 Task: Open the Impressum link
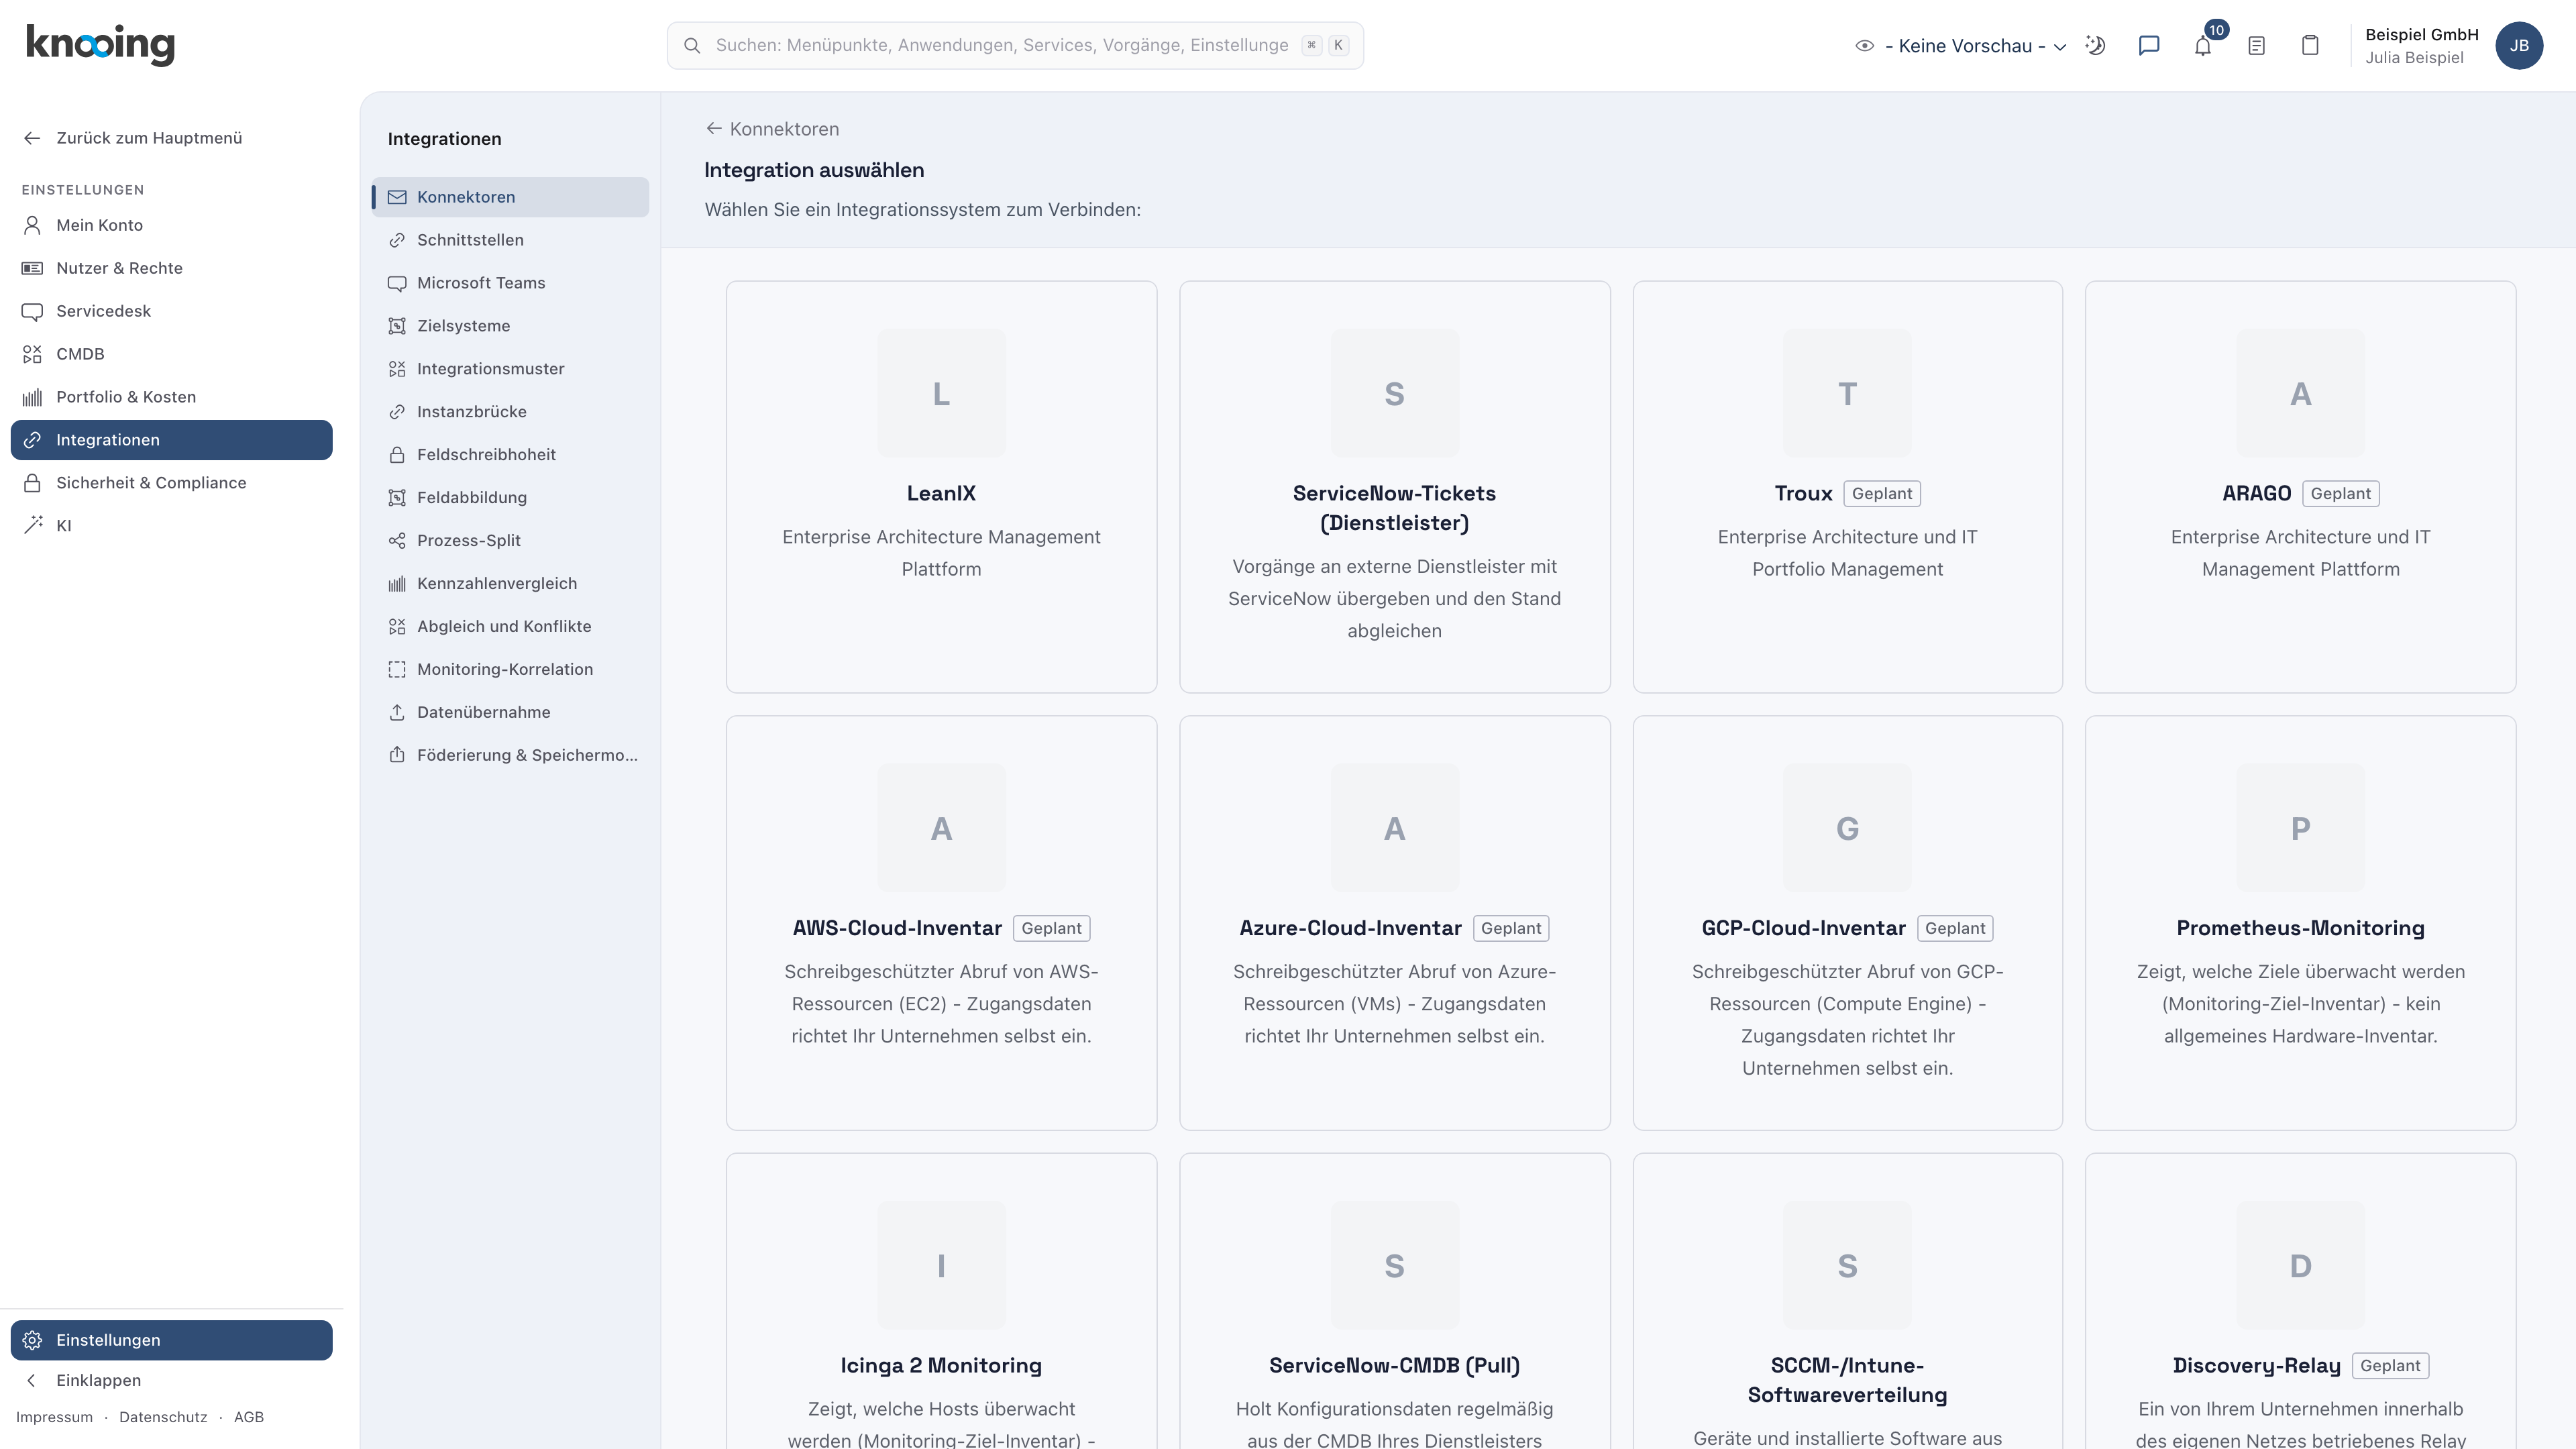coord(54,1417)
